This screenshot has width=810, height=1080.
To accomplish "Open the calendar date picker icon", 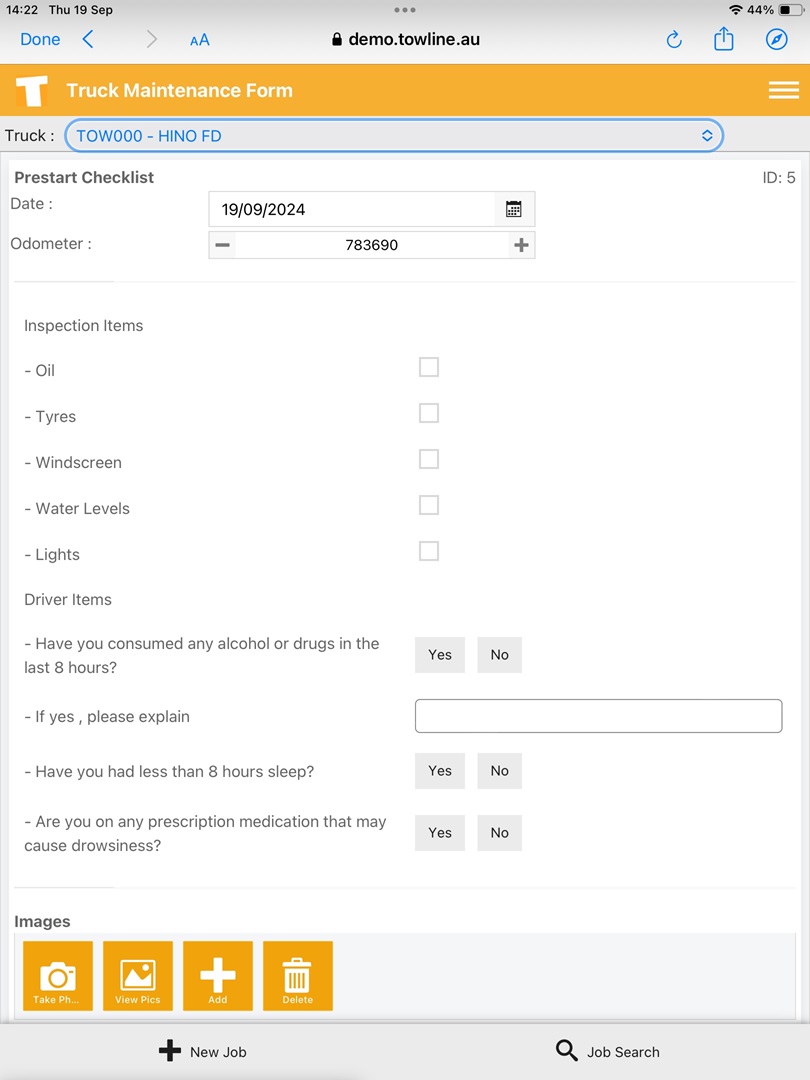I will point(514,209).
